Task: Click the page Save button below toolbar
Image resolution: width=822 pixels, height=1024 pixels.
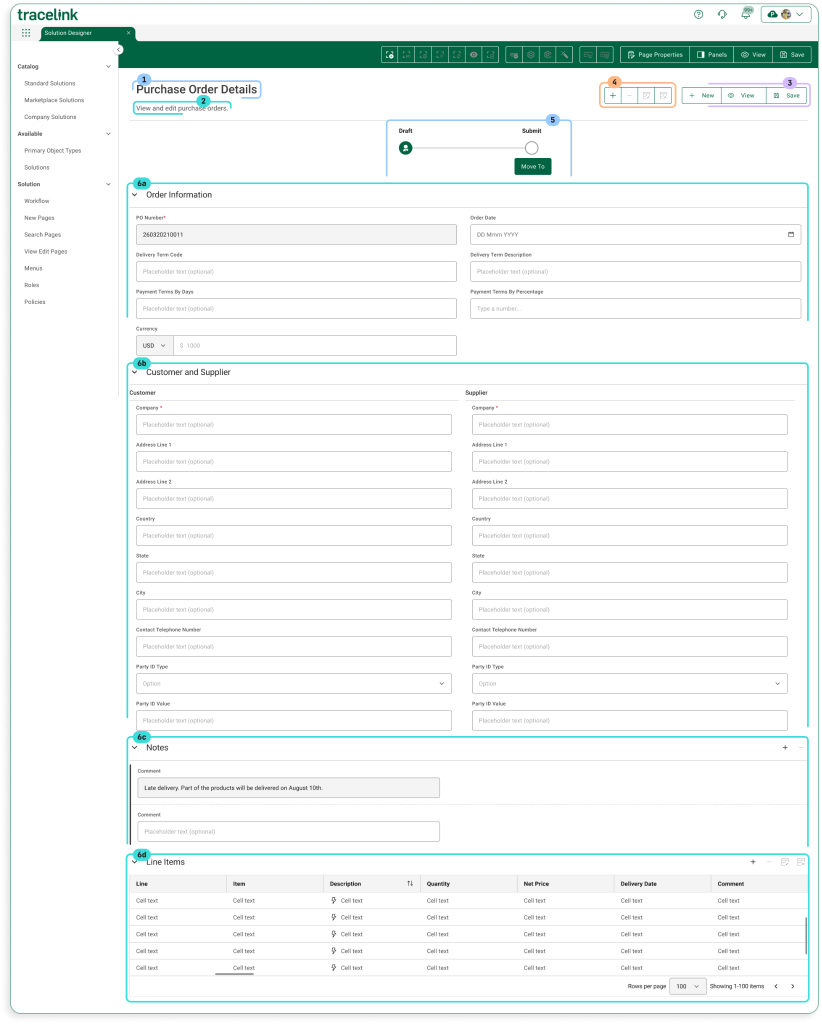Action: [786, 95]
